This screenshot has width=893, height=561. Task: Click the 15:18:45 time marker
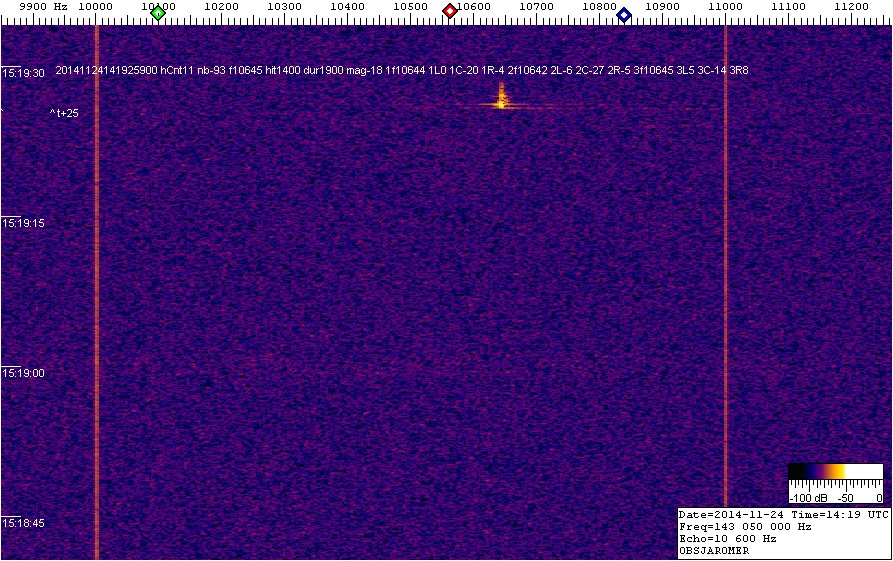coord(24,523)
